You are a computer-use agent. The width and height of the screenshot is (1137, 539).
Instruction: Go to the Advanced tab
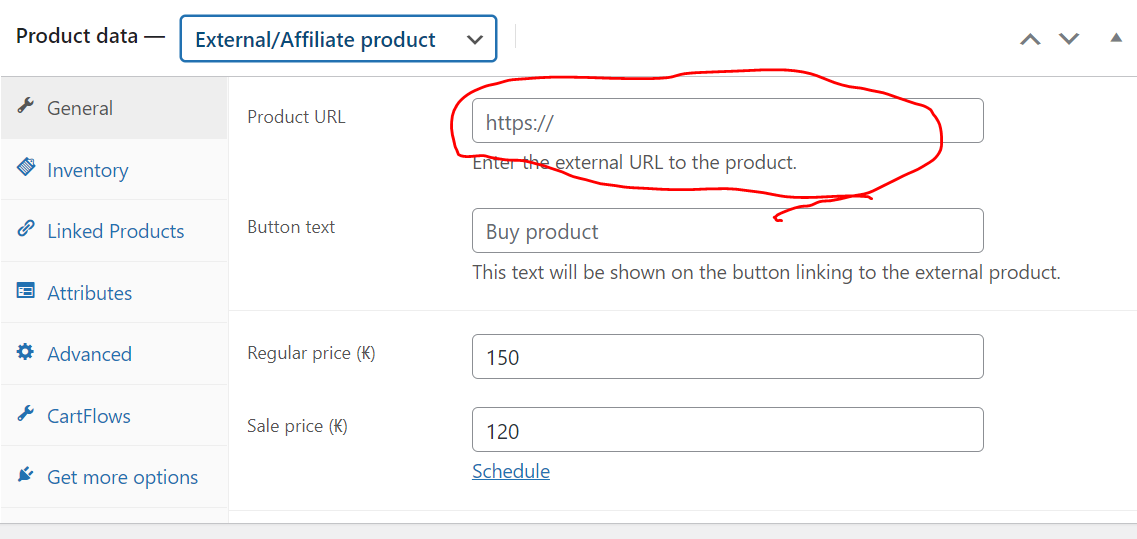(x=90, y=354)
